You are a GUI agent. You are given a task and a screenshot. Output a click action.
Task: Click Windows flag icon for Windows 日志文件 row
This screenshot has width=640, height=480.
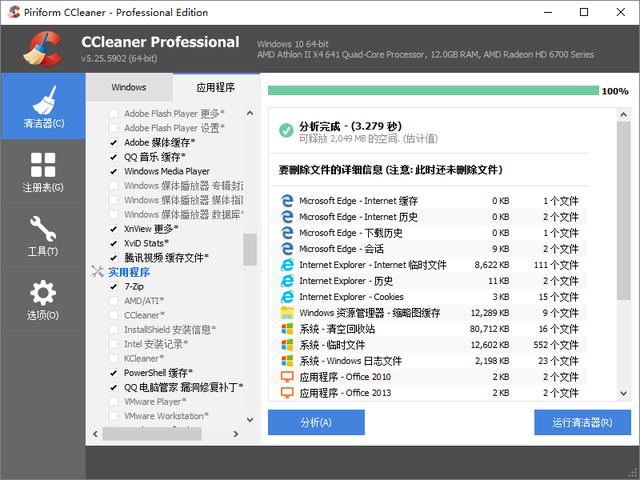287,361
